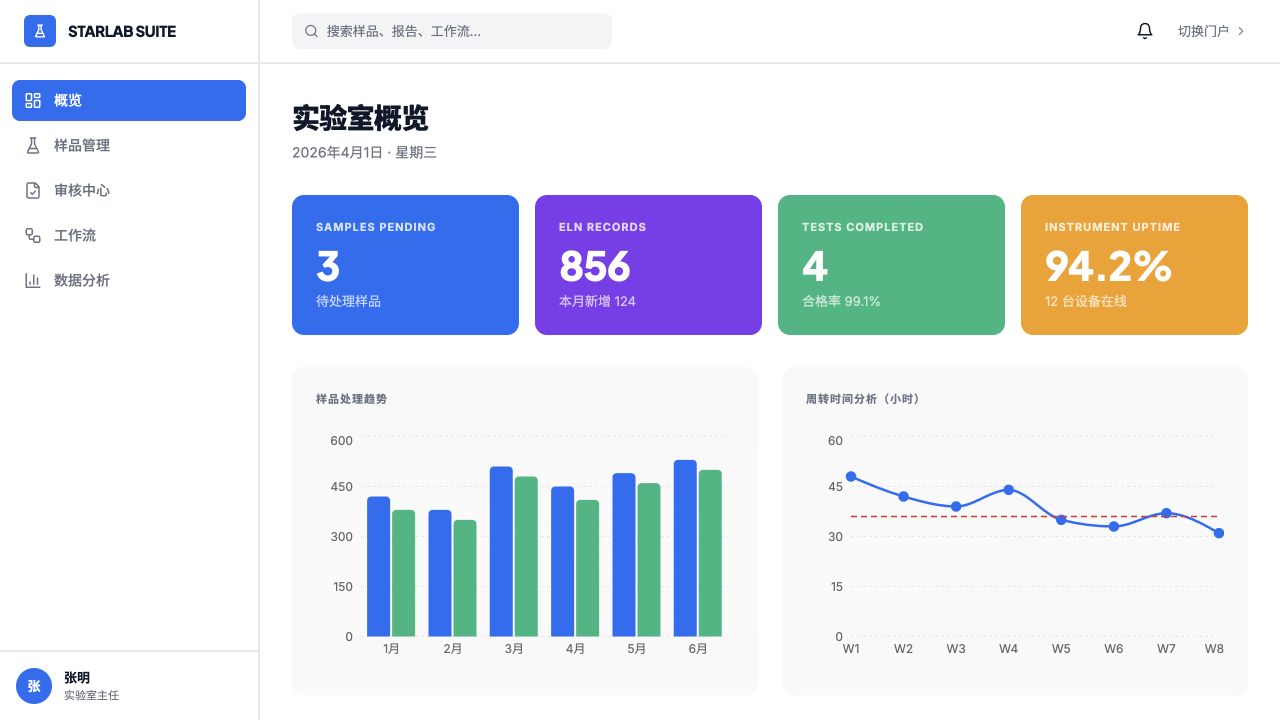Expand the 切换门户 chevron arrow
This screenshot has width=1280, height=720.
click(1241, 31)
